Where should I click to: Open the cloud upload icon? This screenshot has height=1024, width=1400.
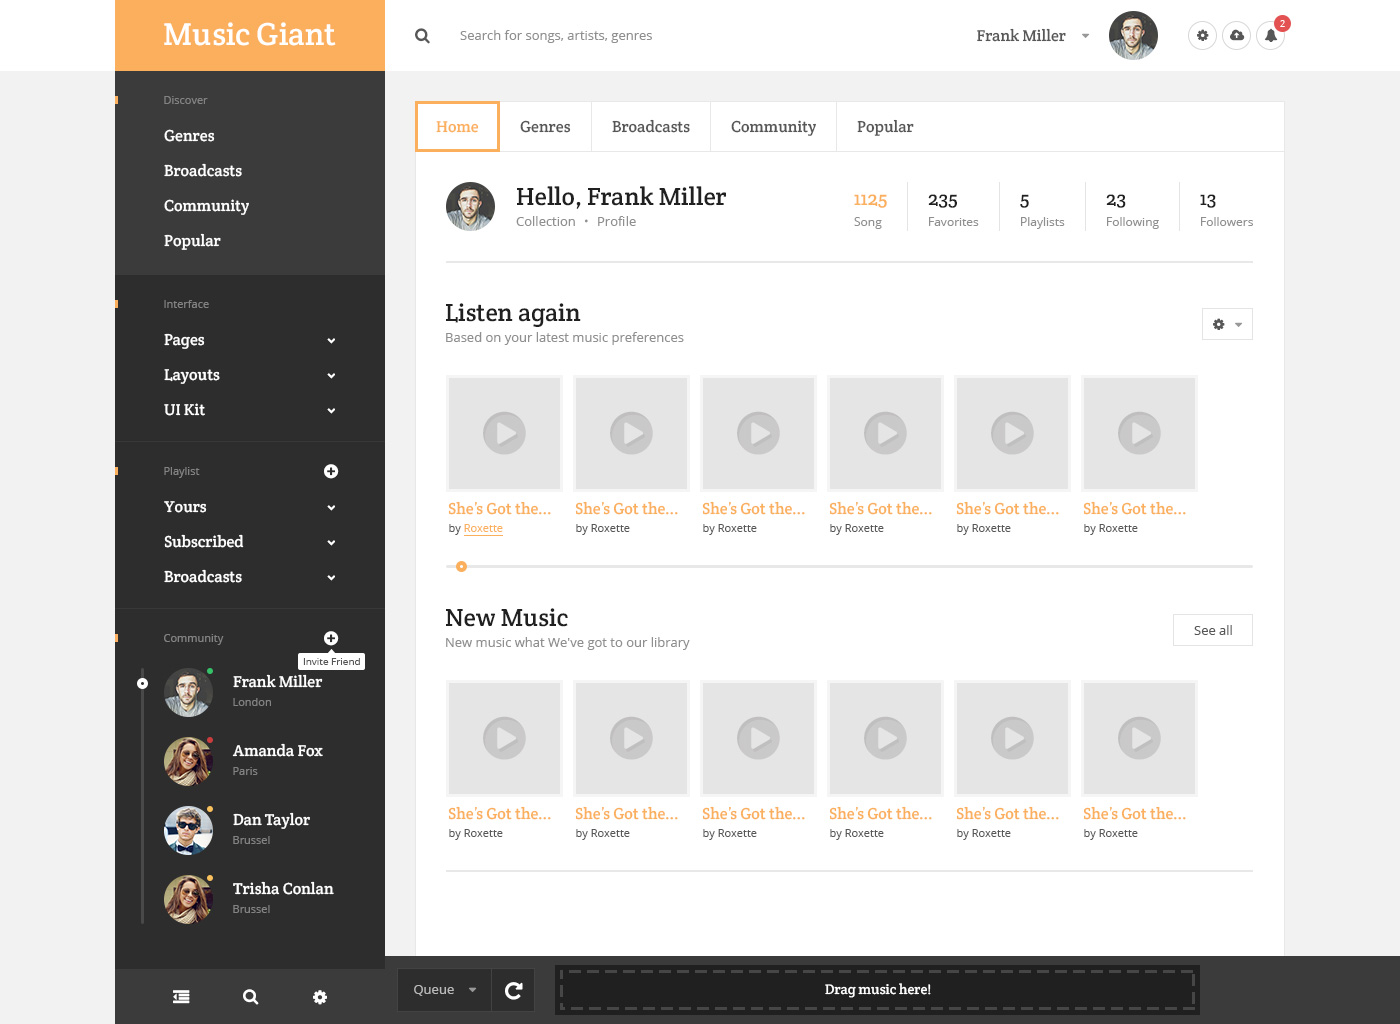point(1236,35)
